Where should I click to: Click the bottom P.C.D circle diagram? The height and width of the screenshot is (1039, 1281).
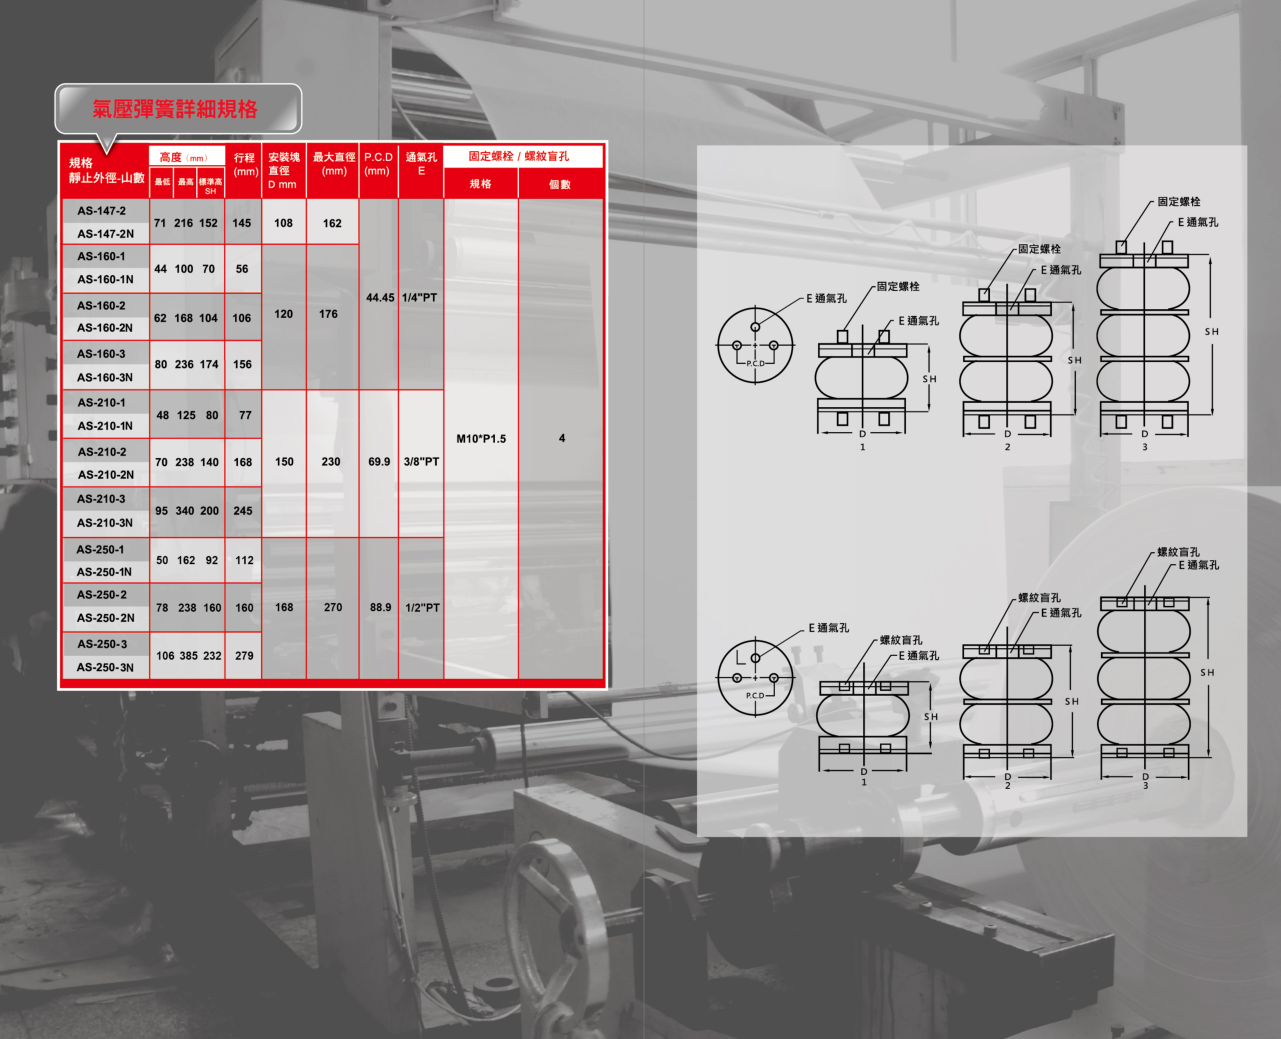coord(755,678)
